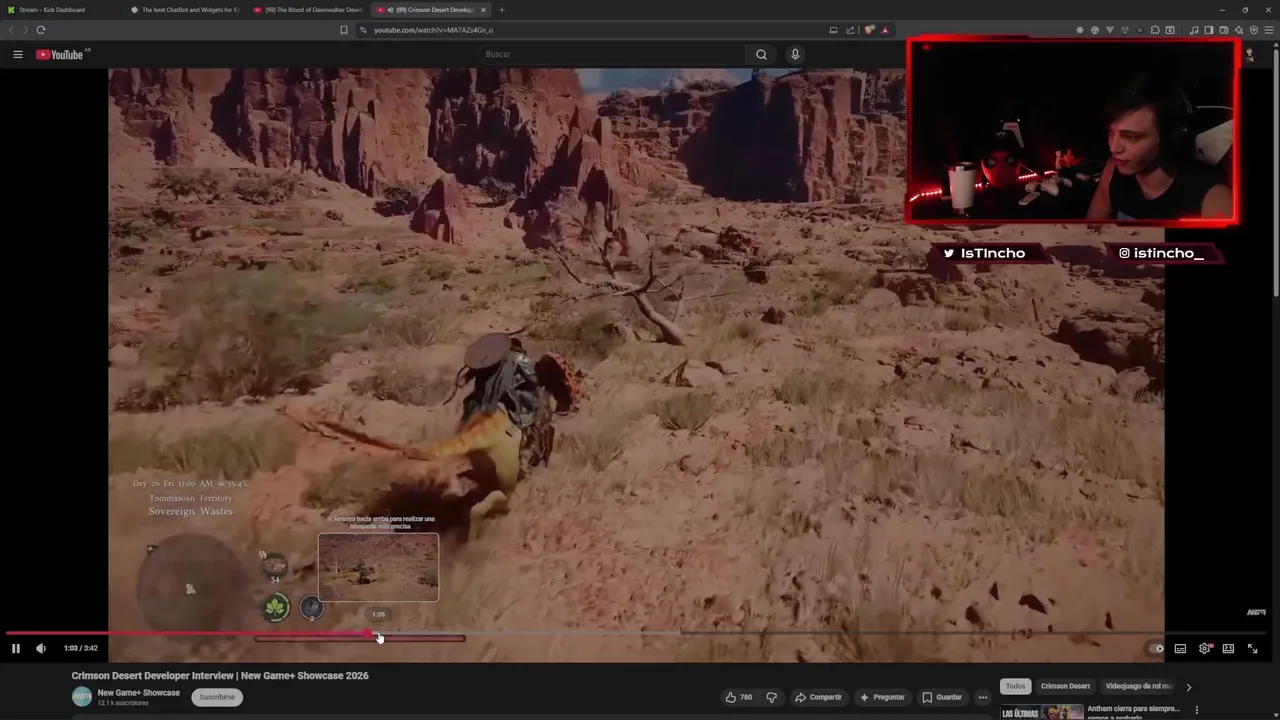This screenshot has height=720, width=1280.
Task: Open the Brave Rewards triangle icon
Action: tap(885, 30)
